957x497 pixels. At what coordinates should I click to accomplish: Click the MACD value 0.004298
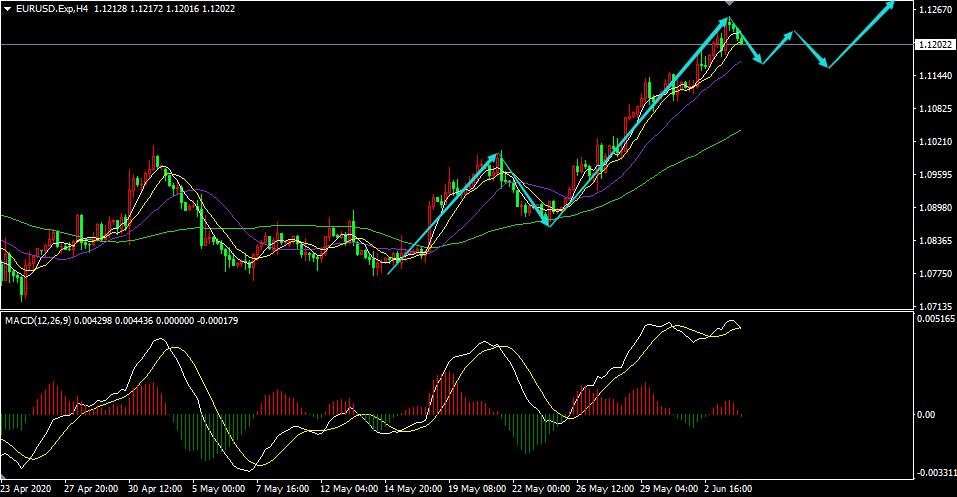point(93,321)
